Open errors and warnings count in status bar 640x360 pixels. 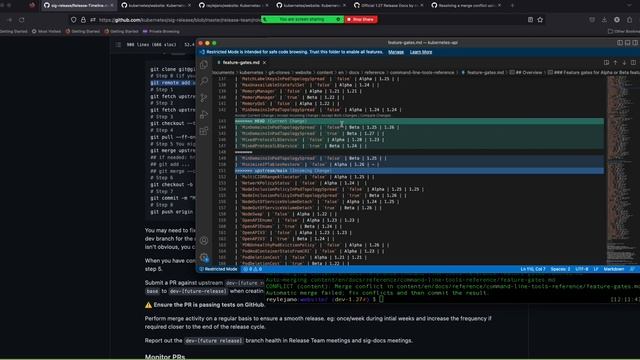tap(253, 269)
